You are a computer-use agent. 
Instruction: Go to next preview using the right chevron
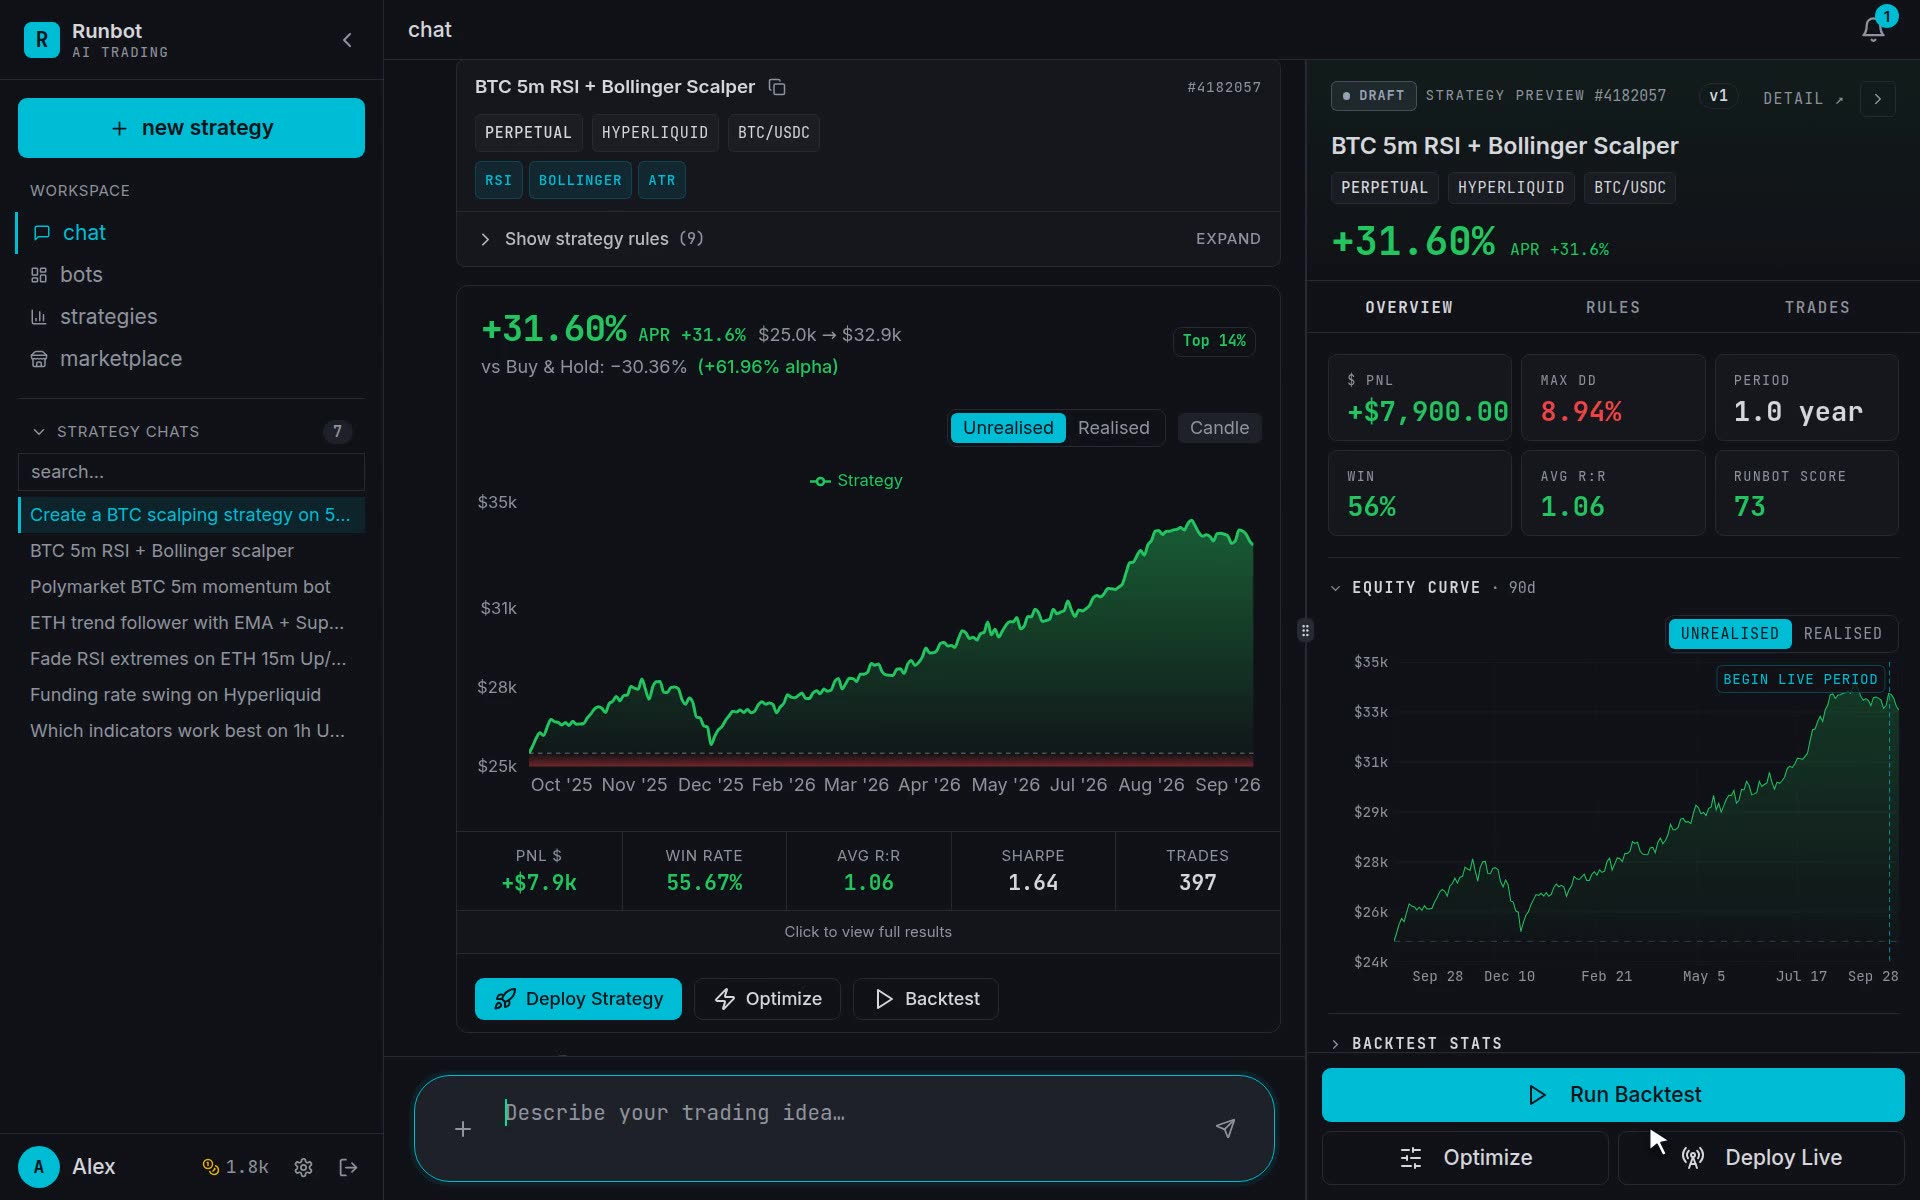click(x=1878, y=99)
